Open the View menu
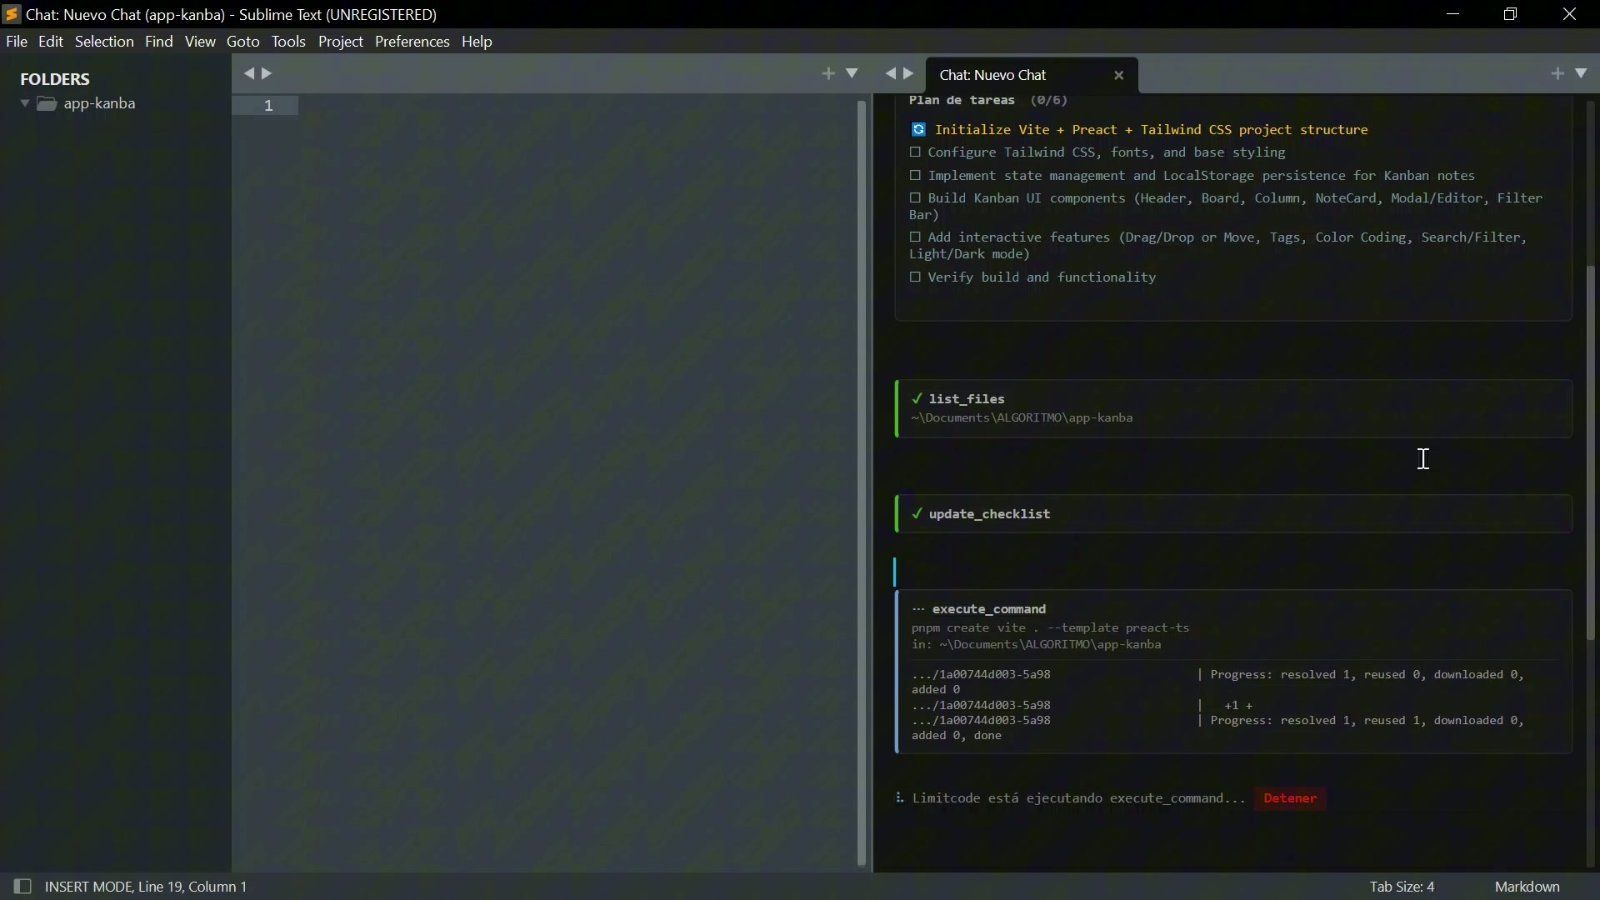This screenshot has width=1600, height=900. [x=200, y=41]
